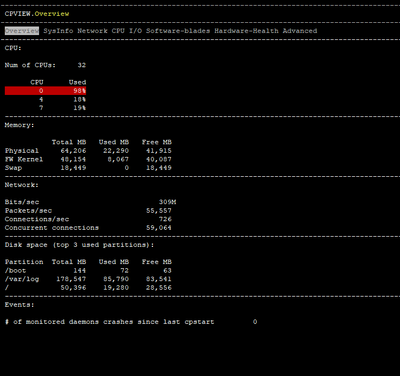Click root partition used value 19,280
This screenshot has width=400, height=376.
pos(116,287)
